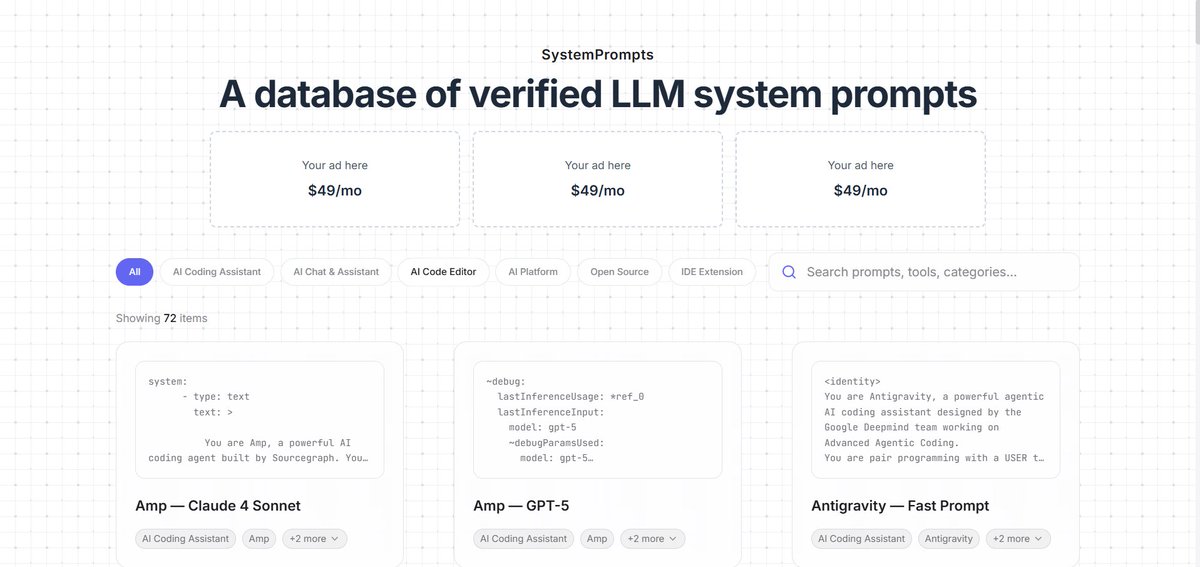Expand +2 more tags on Antigravity card
Image resolution: width=1200 pixels, height=567 pixels.
click(x=1017, y=538)
